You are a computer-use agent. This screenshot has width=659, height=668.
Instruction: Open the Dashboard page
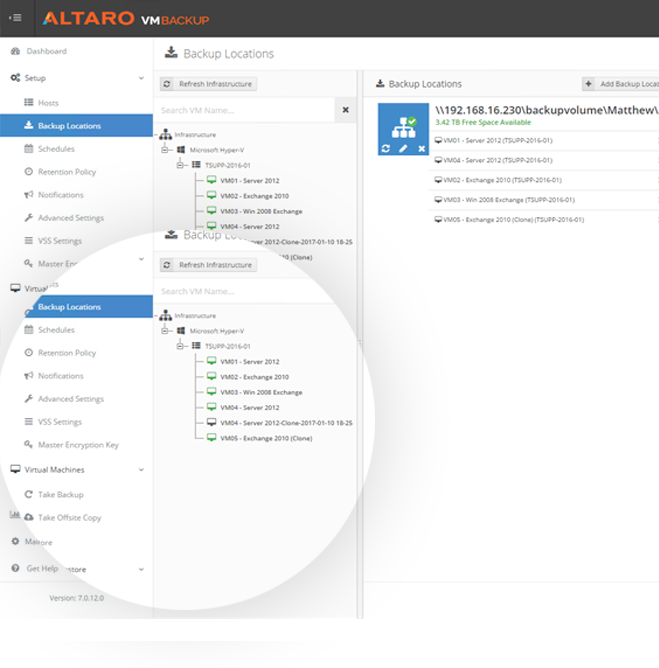pos(46,51)
